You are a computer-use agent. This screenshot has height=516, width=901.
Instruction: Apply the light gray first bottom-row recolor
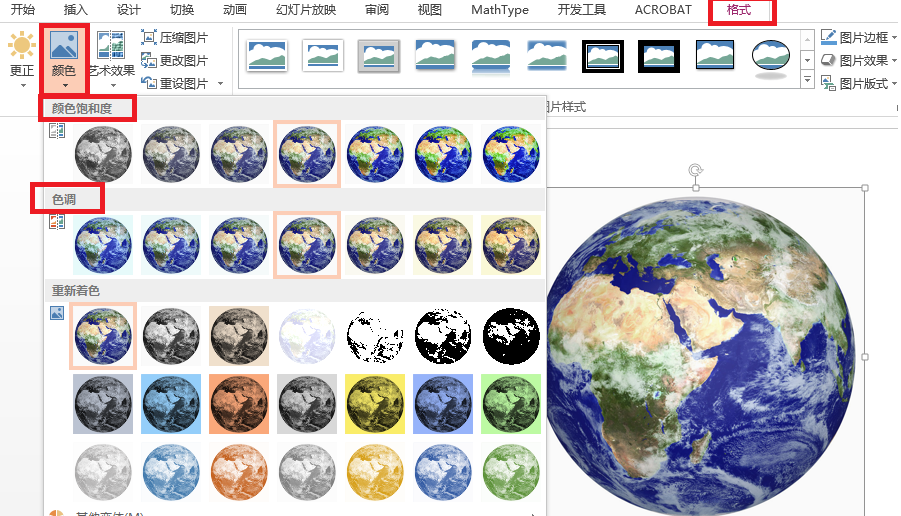tap(103, 472)
